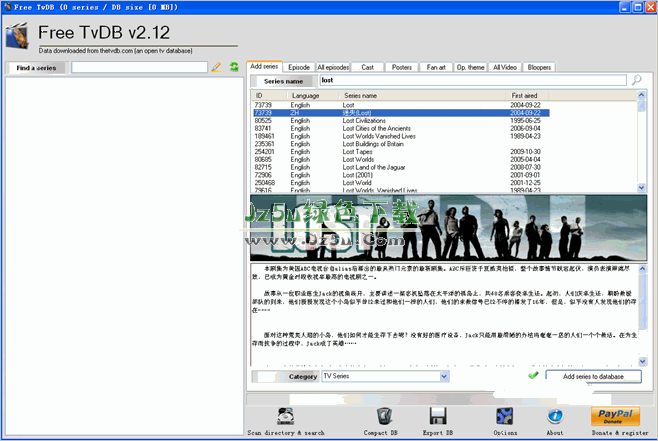Click the green refresh icon

point(234,67)
